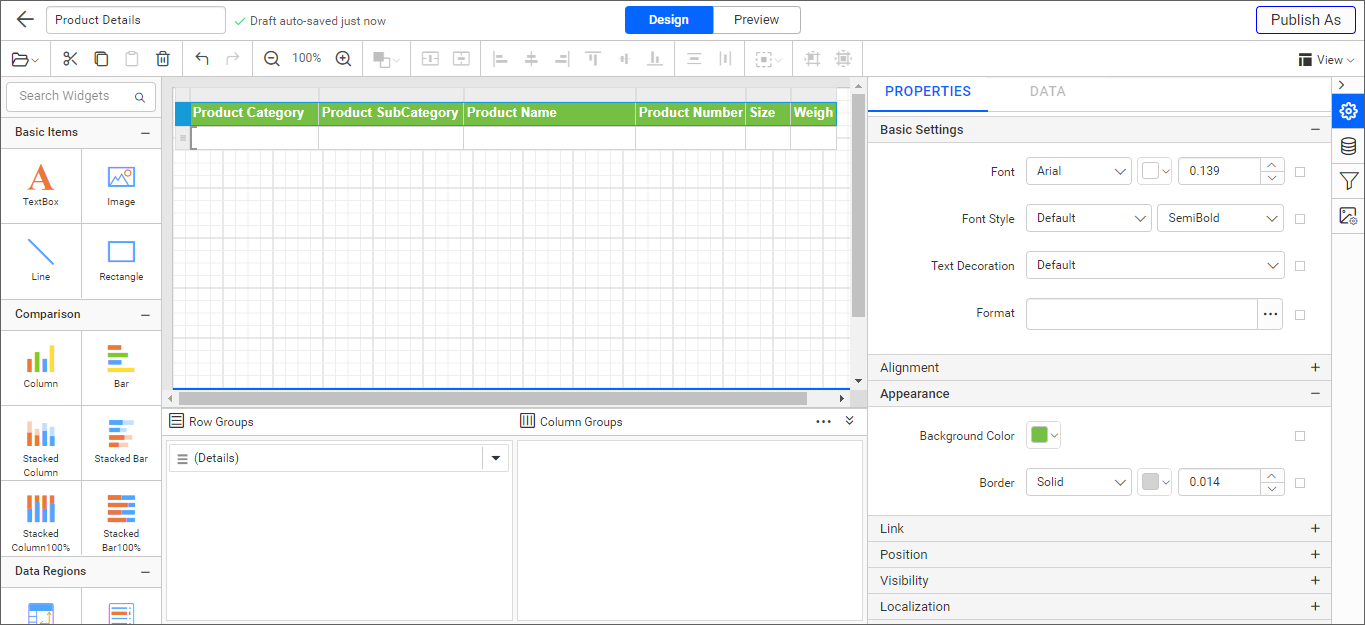Open the Format expression editor ellipsis button
Viewport: 1365px width, 625px height.
(1271, 314)
